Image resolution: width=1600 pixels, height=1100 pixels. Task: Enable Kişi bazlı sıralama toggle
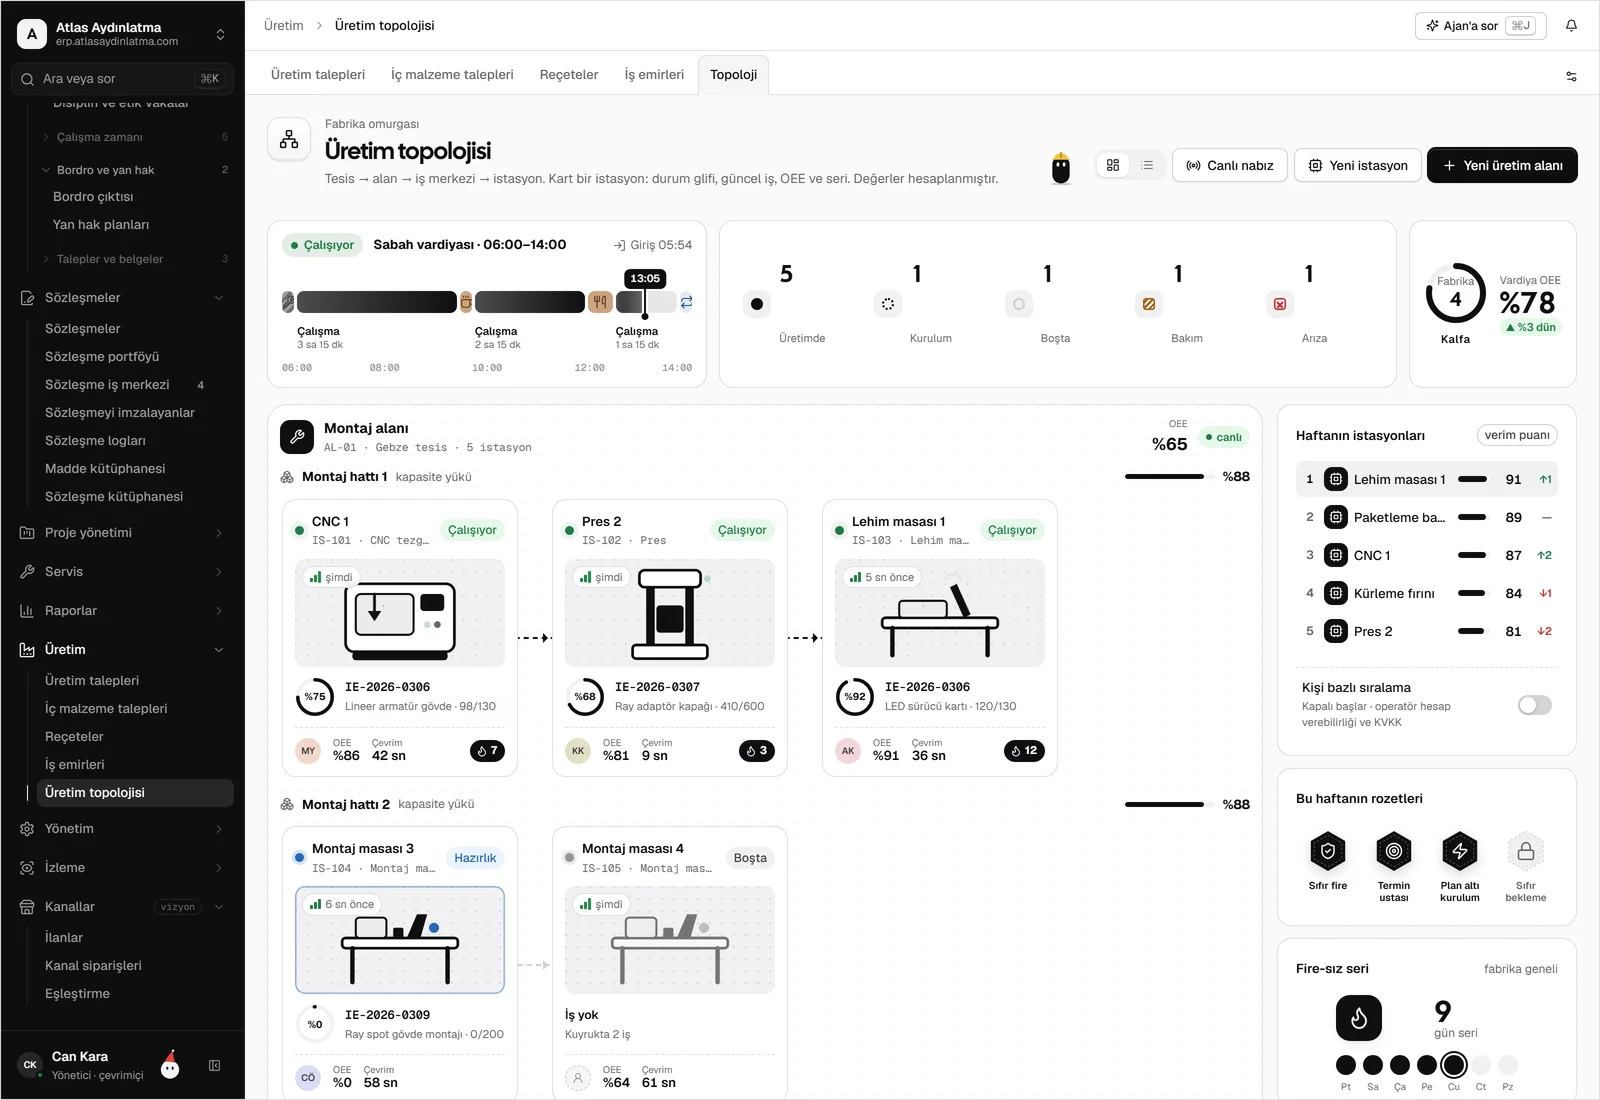click(x=1534, y=705)
